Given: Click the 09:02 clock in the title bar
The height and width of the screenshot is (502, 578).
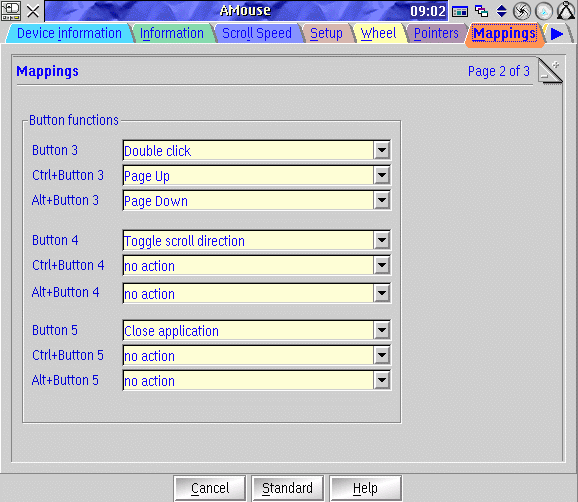Looking at the screenshot, I should click(428, 11).
